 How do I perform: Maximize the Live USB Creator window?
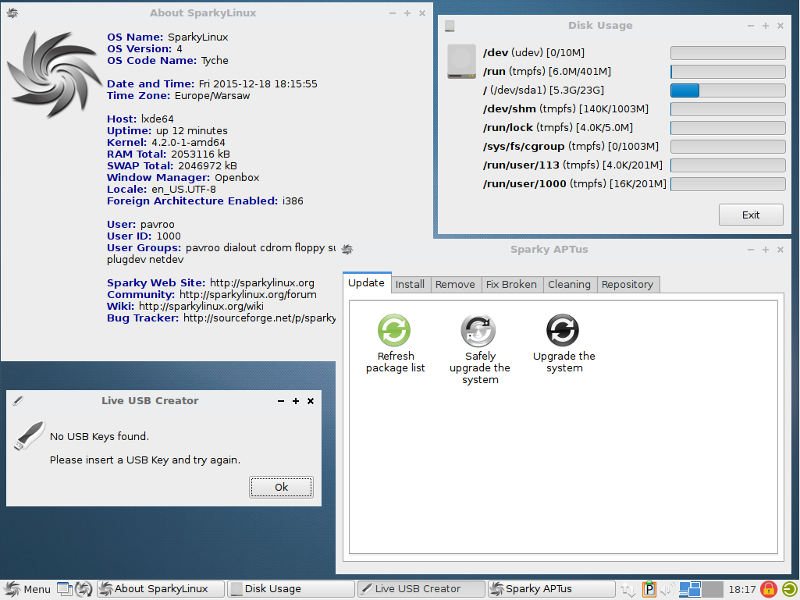point(295,401)
